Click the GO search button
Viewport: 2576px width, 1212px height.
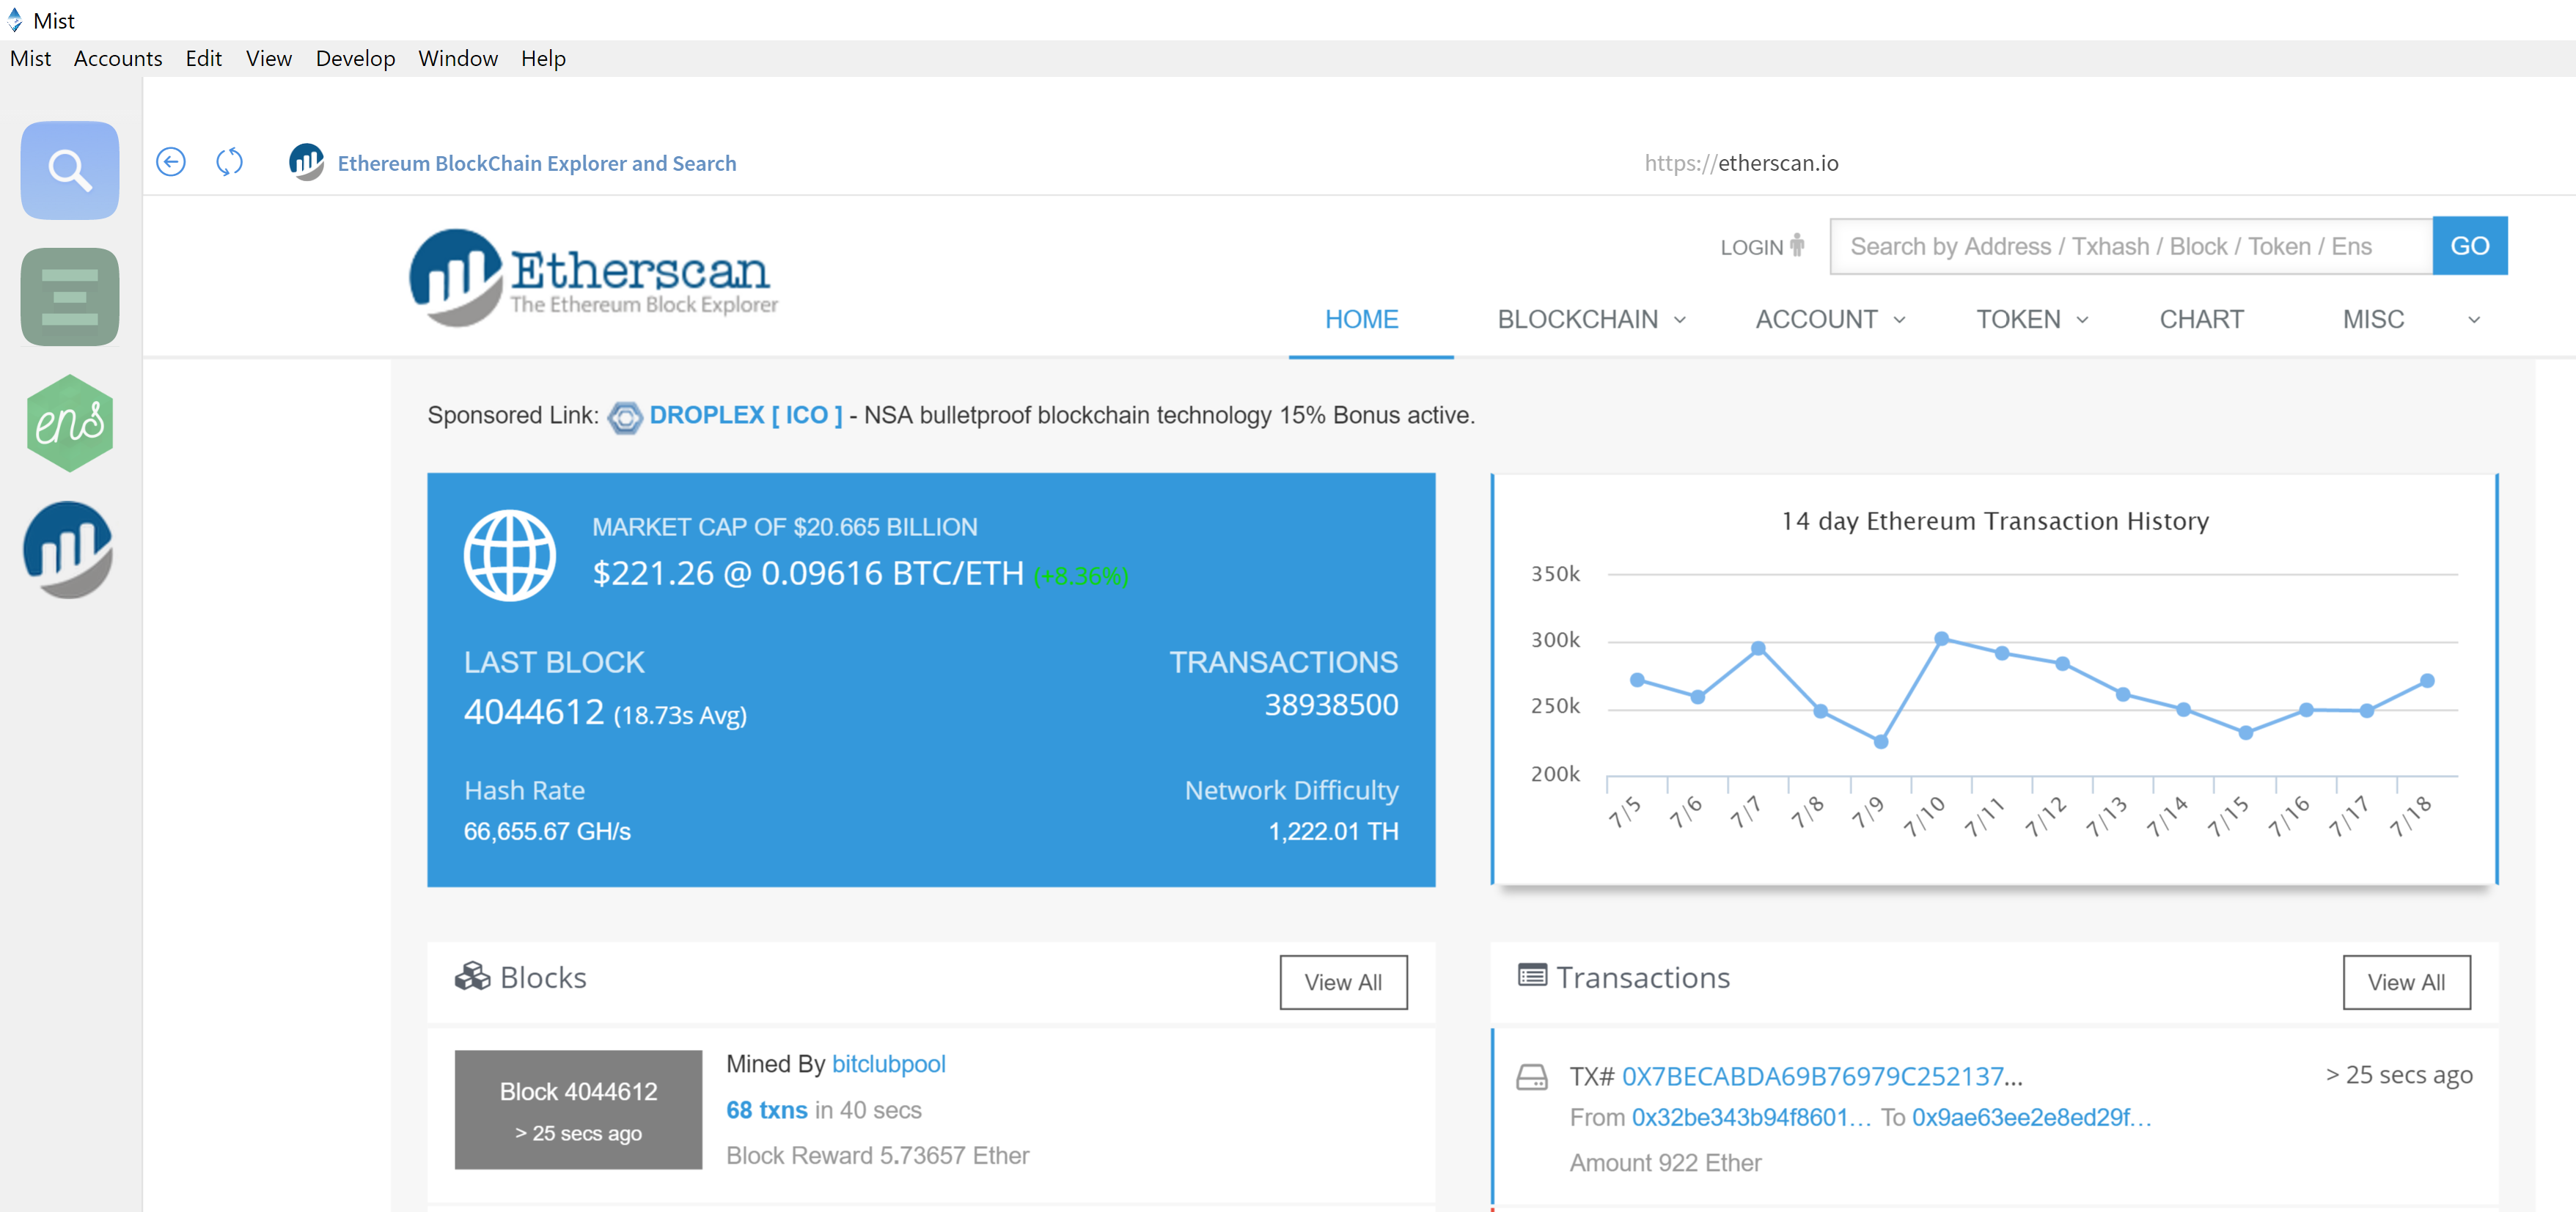tap(2469, 246)
